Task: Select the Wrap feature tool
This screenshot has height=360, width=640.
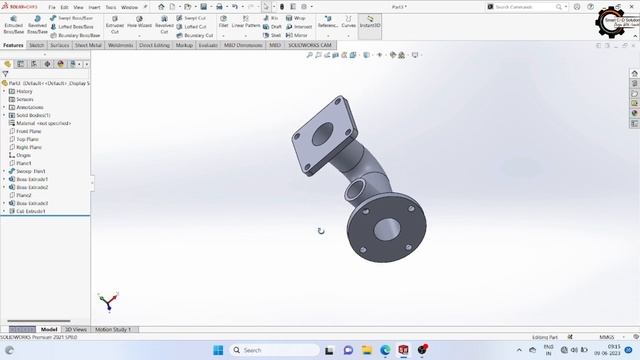Action: coord(296,18)
